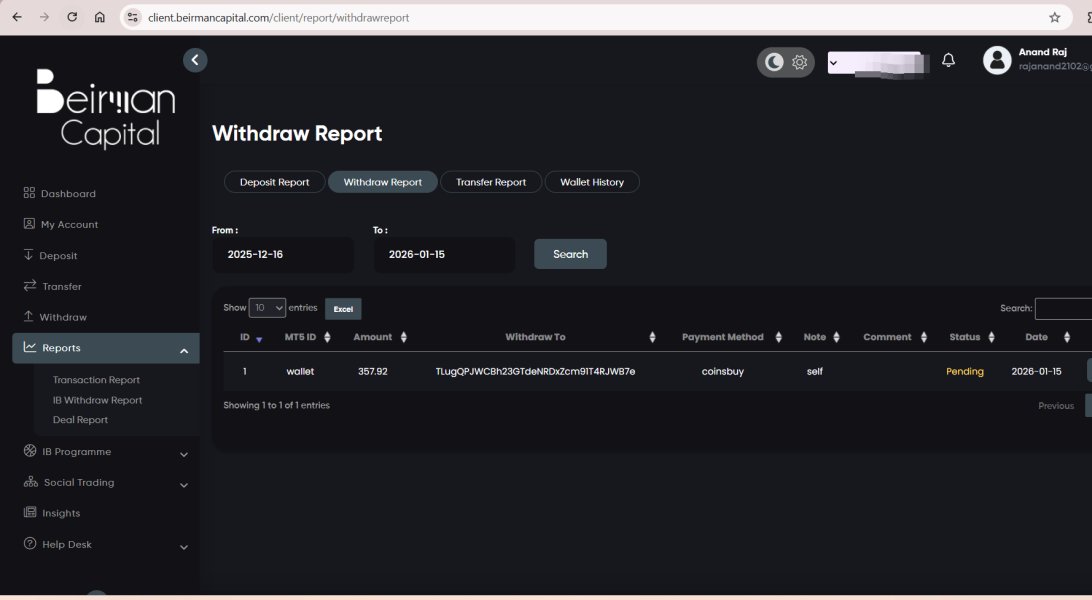Bookmark page with the star icon

[1054, 17]
